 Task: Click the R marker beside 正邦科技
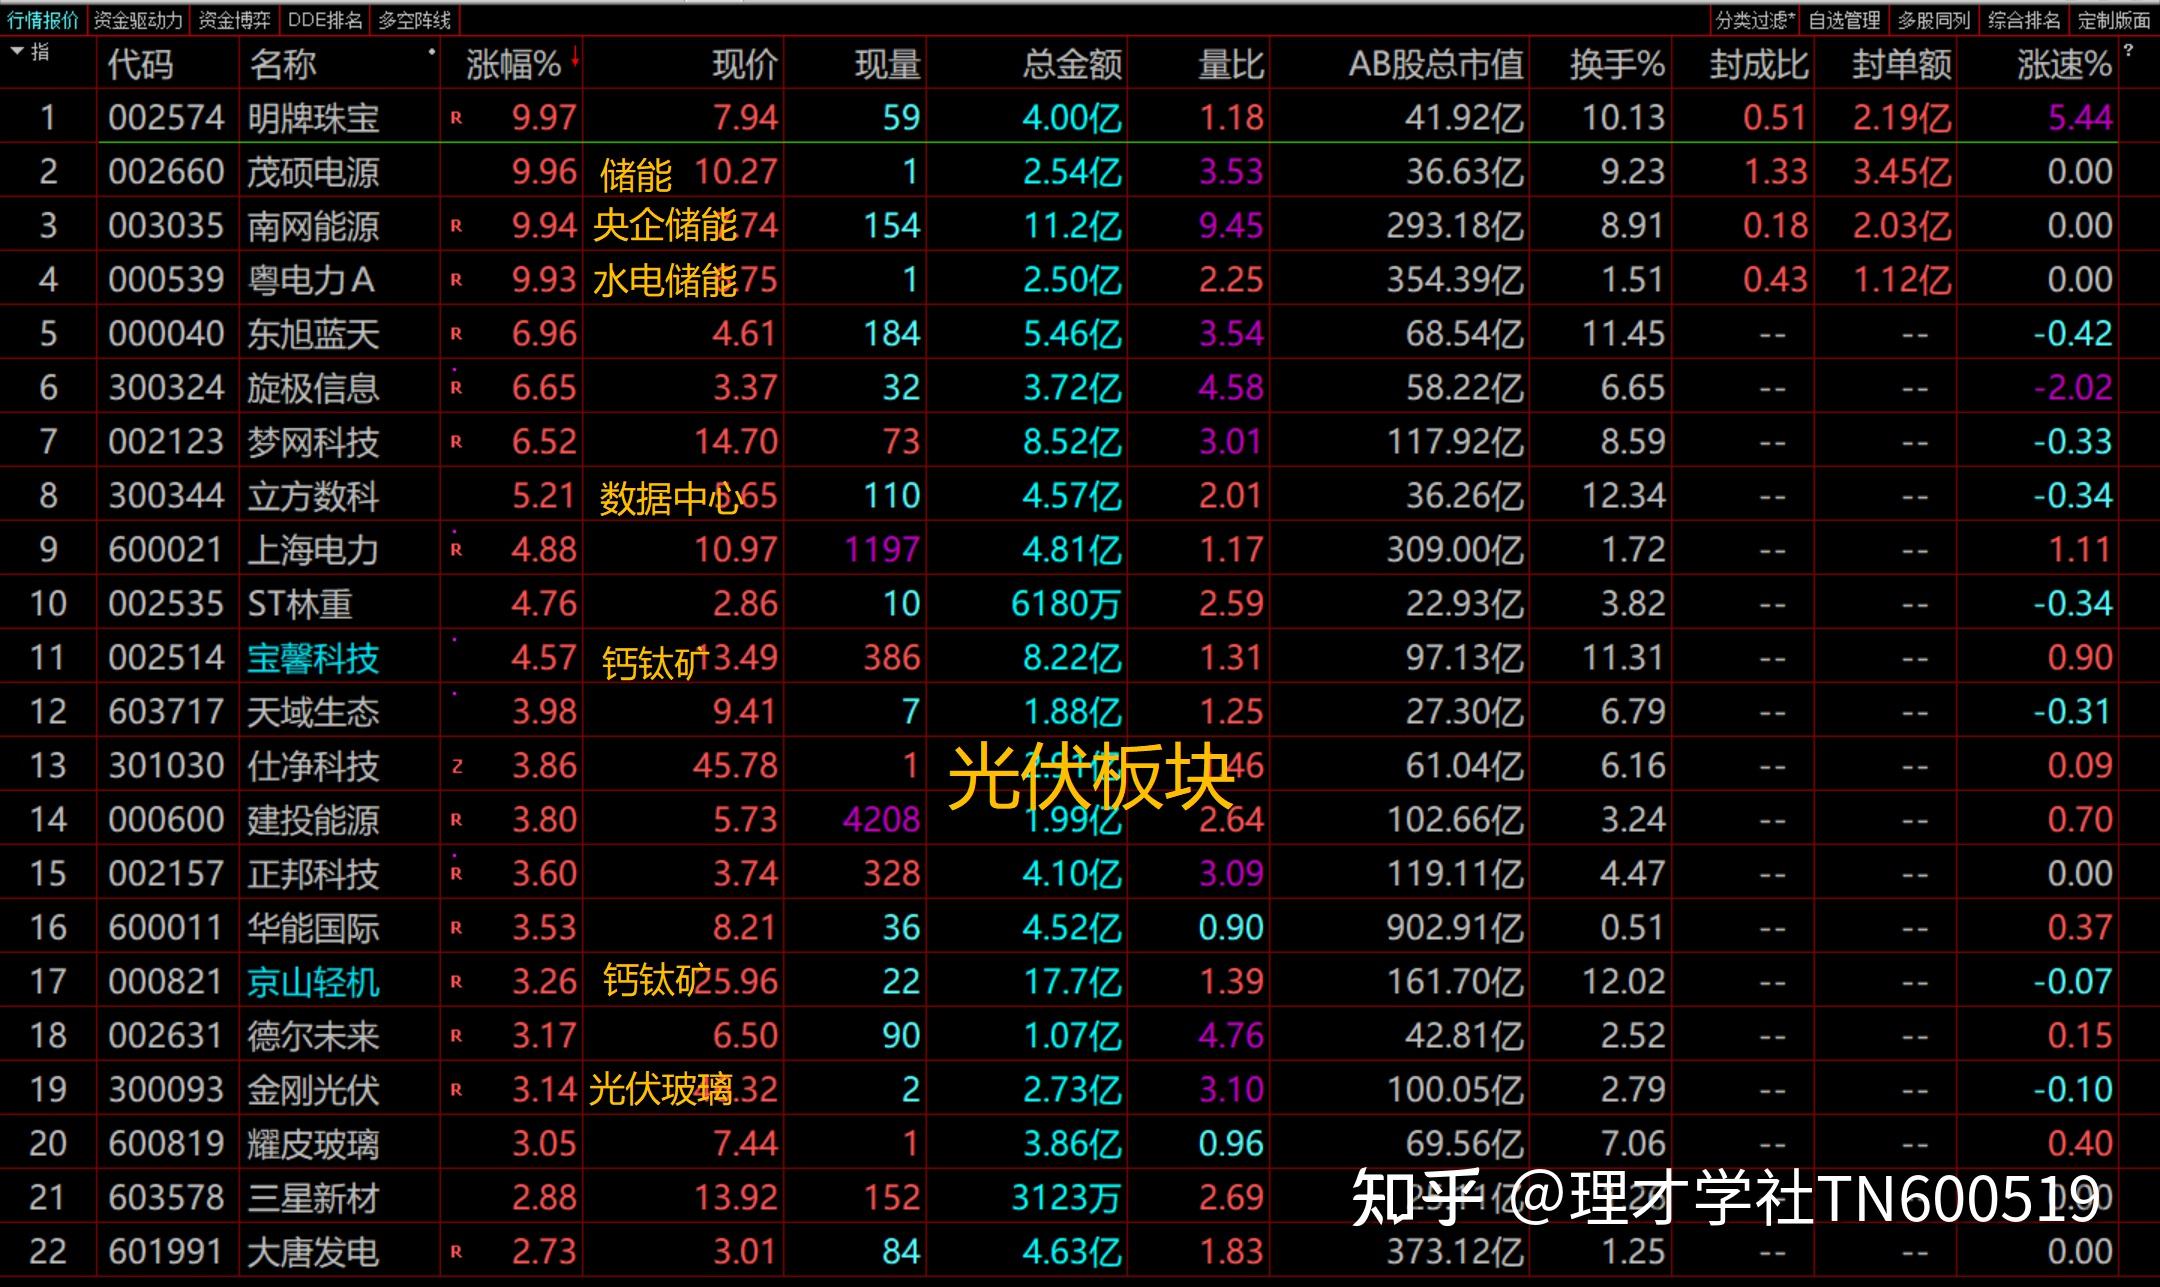pyautogui.click(x=456, y=874)
